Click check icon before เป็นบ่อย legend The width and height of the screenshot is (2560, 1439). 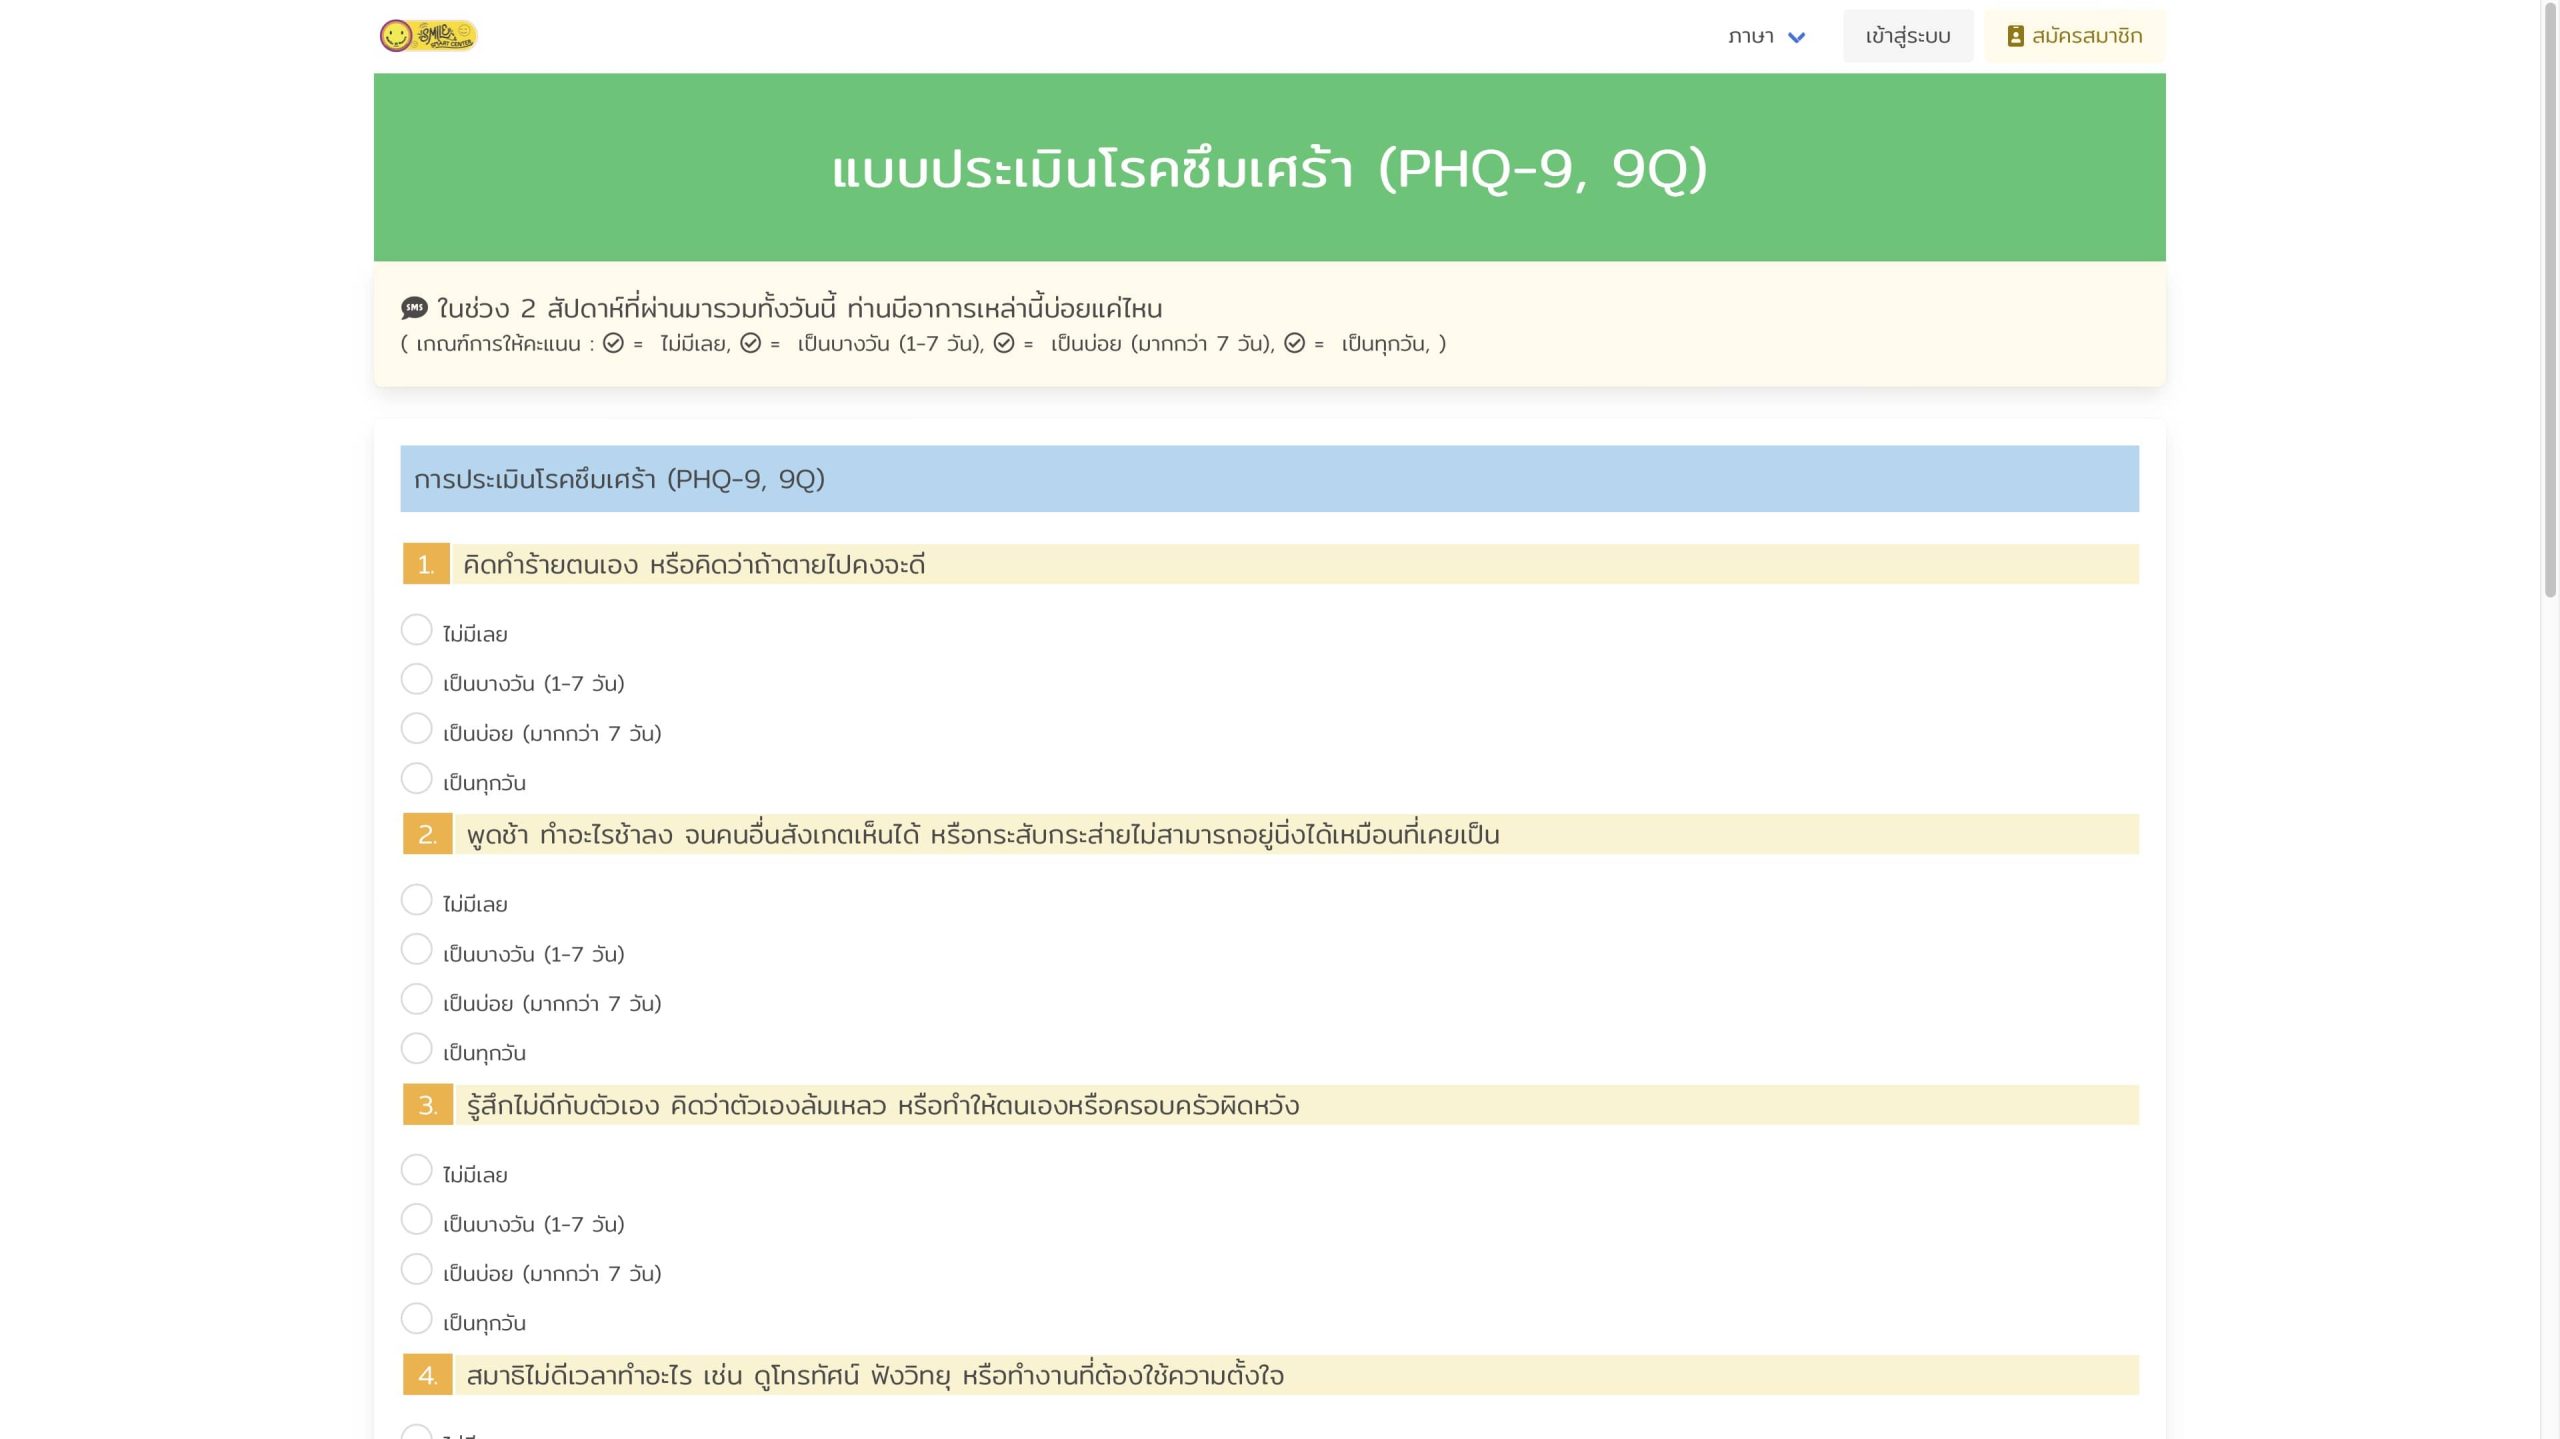point(1004,343)
